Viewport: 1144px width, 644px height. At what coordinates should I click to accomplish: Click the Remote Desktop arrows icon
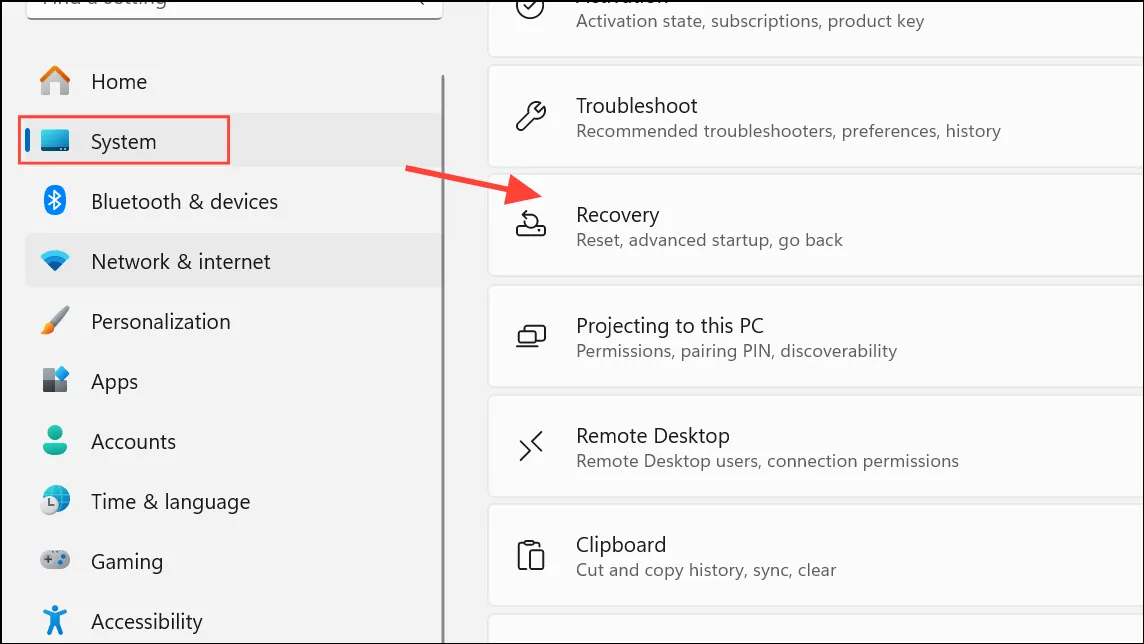tap(530, 446)
